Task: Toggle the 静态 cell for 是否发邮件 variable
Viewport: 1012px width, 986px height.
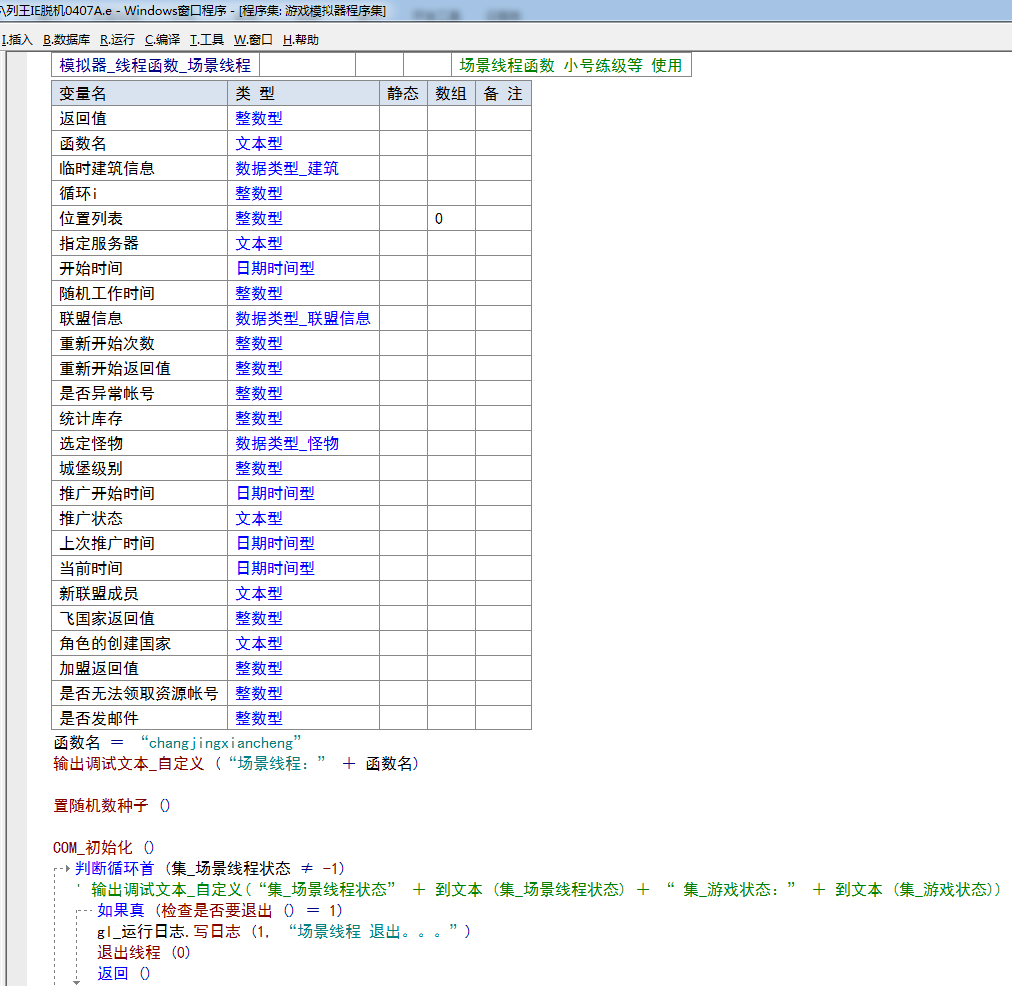Action: (x=403, y=718)
